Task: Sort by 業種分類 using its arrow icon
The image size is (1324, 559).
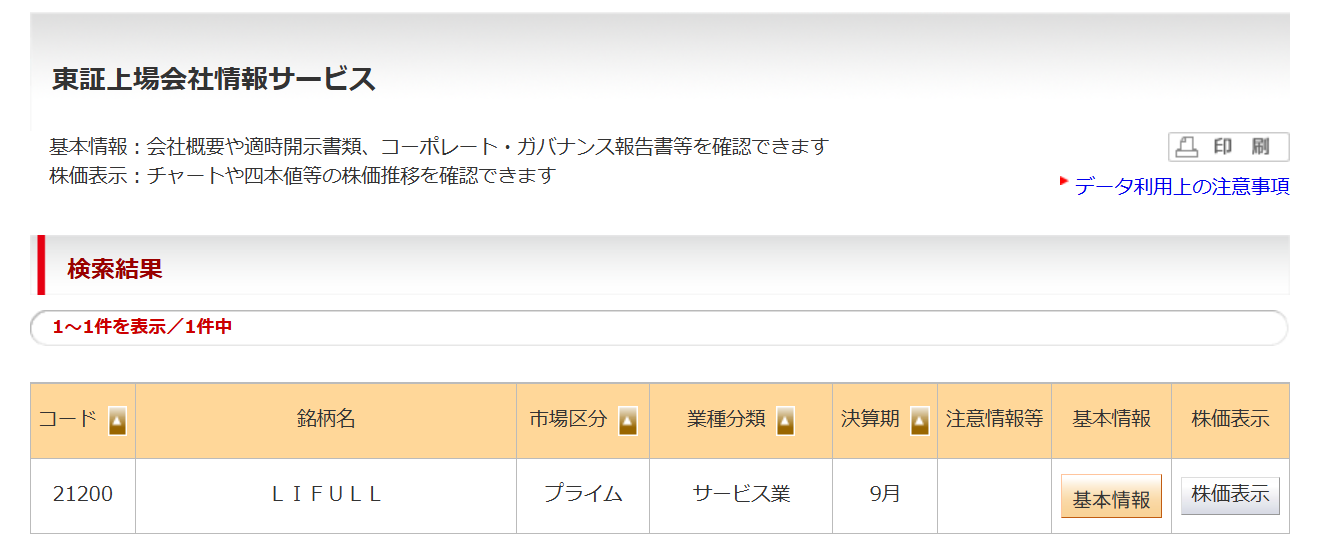Action: [x=786, y=421]
